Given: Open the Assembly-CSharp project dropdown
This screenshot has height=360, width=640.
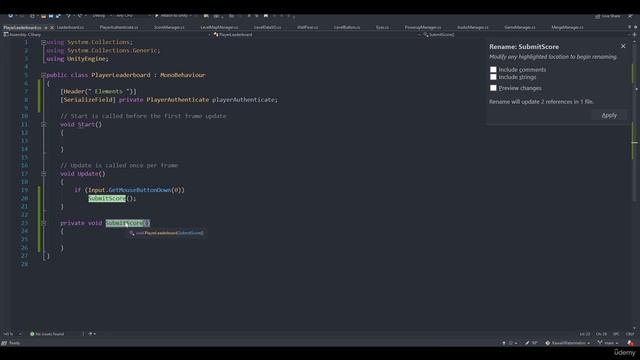Looking at the screenshot, I should 107,35.
